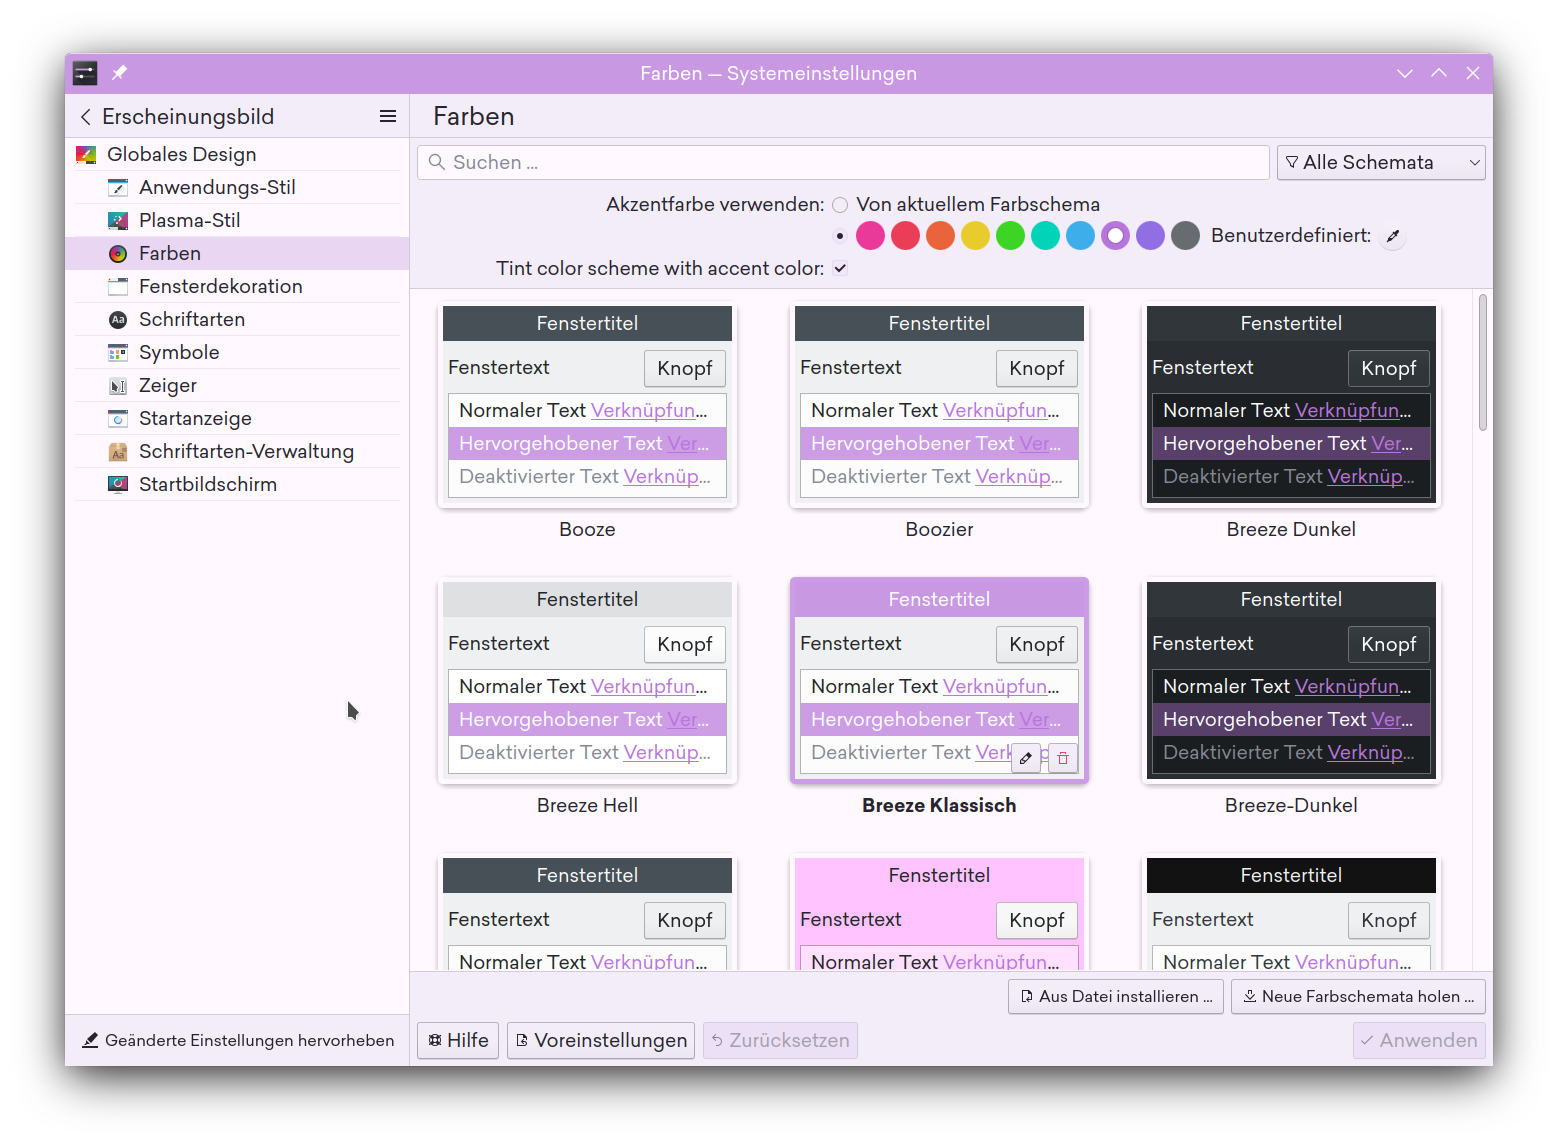Select Schriftarten in the sidebar
The height and width of the screenshot is (1143, 1558).
tap(192, 319)
